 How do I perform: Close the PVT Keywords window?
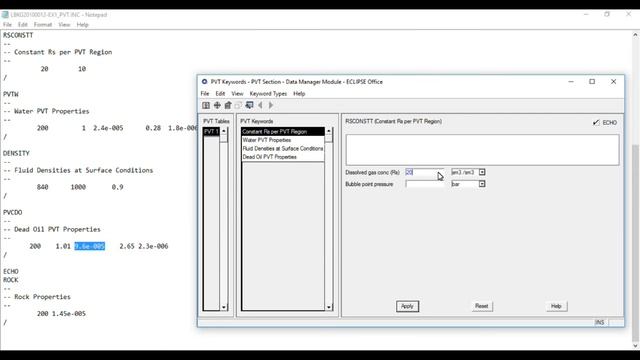click(613, 82)
